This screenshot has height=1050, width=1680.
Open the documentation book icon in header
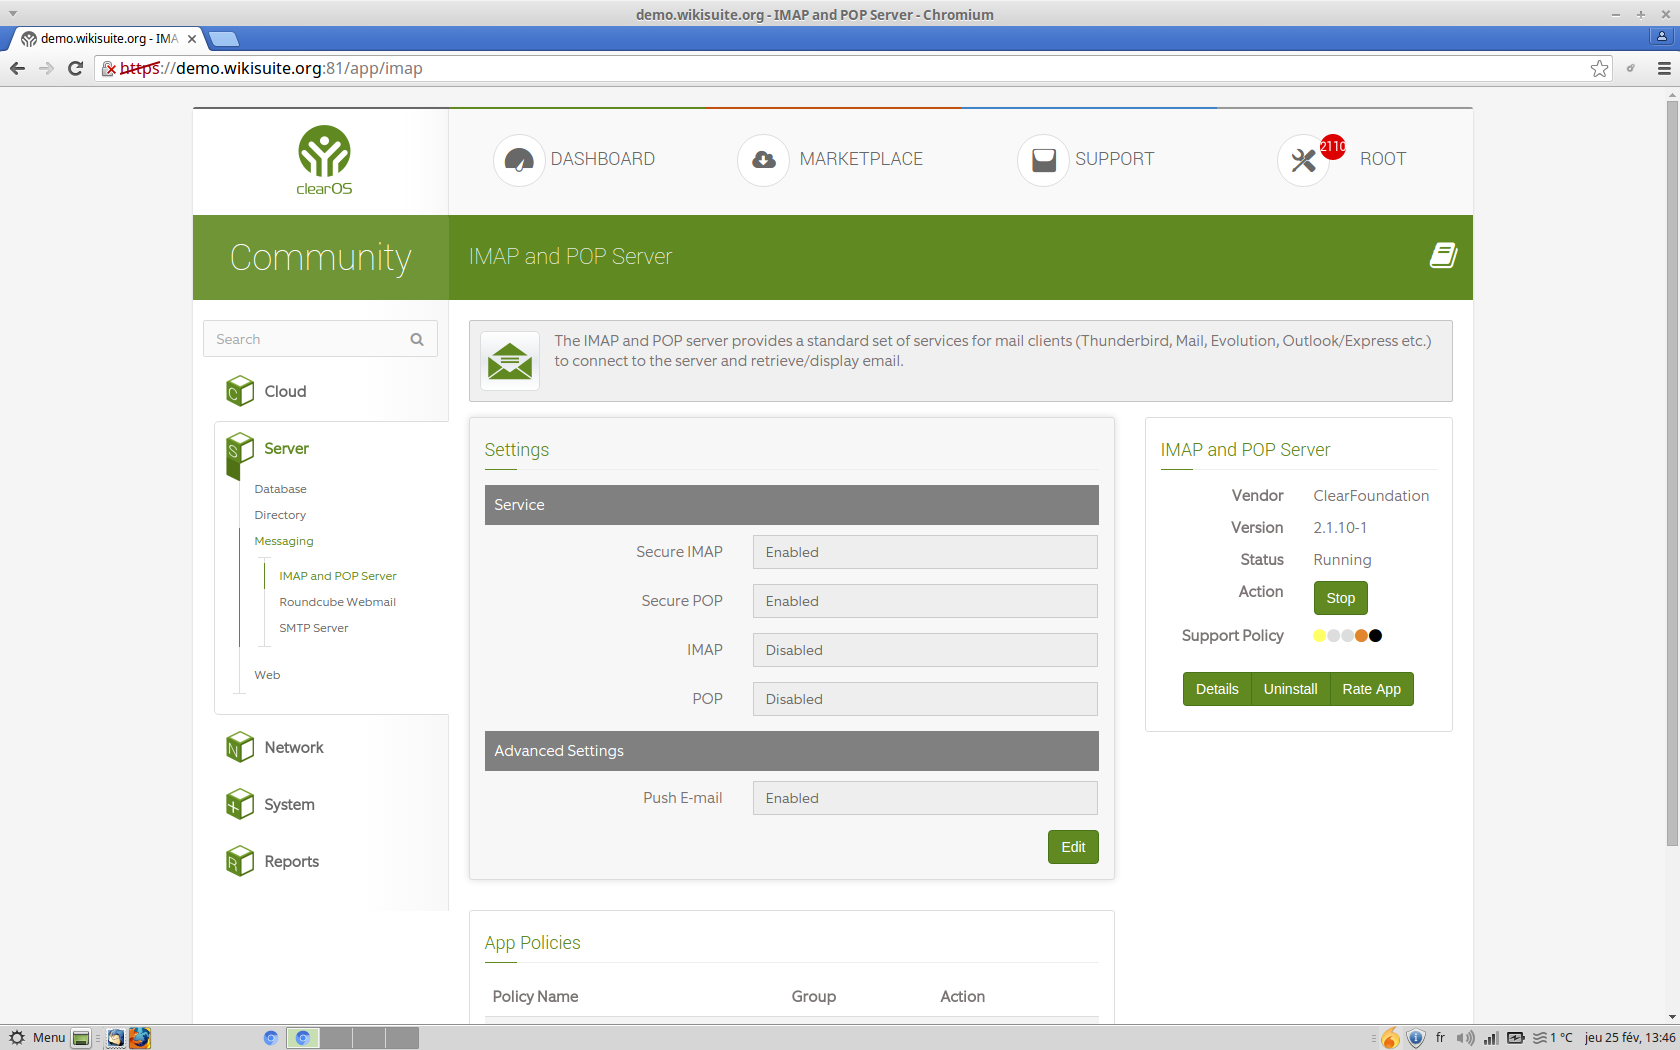tap(1442, 256)
